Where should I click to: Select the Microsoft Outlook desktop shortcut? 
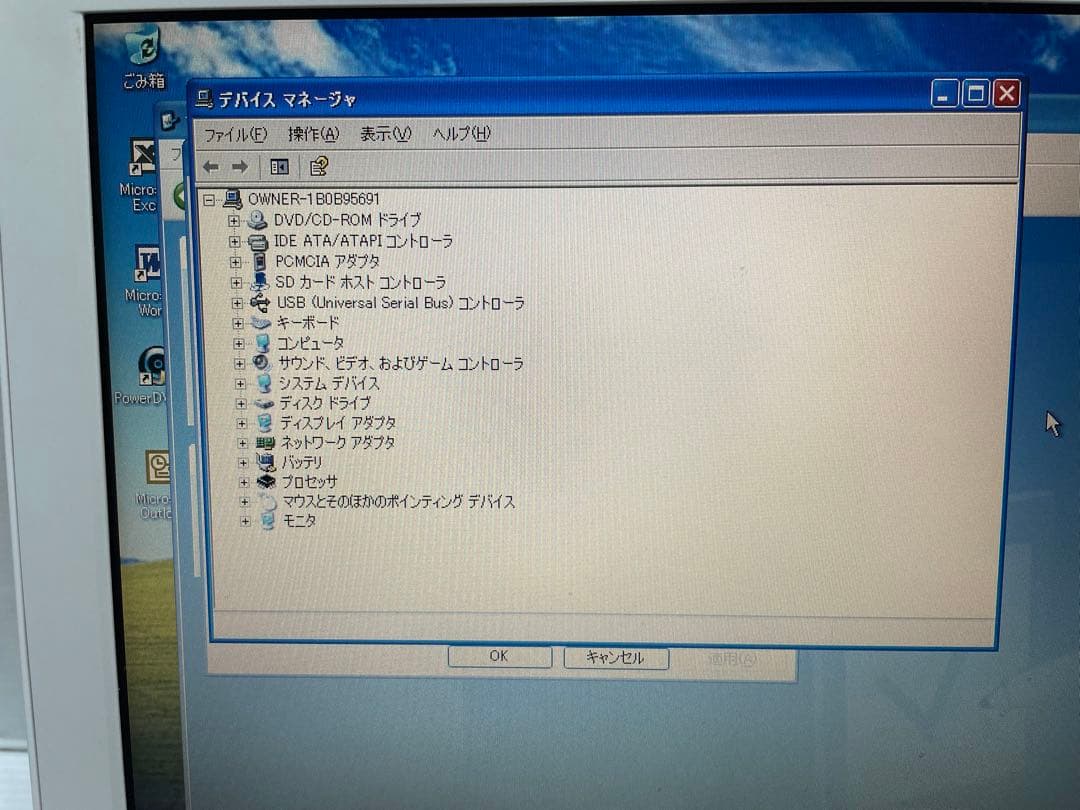(x=154, y=484)
